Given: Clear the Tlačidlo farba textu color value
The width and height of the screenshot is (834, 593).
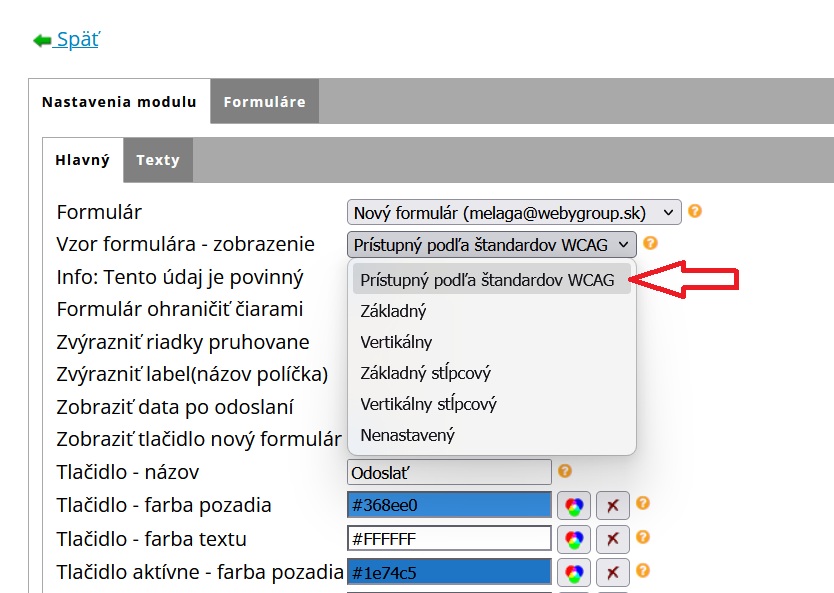Looking at the screenshot, I should pos(612,539).
